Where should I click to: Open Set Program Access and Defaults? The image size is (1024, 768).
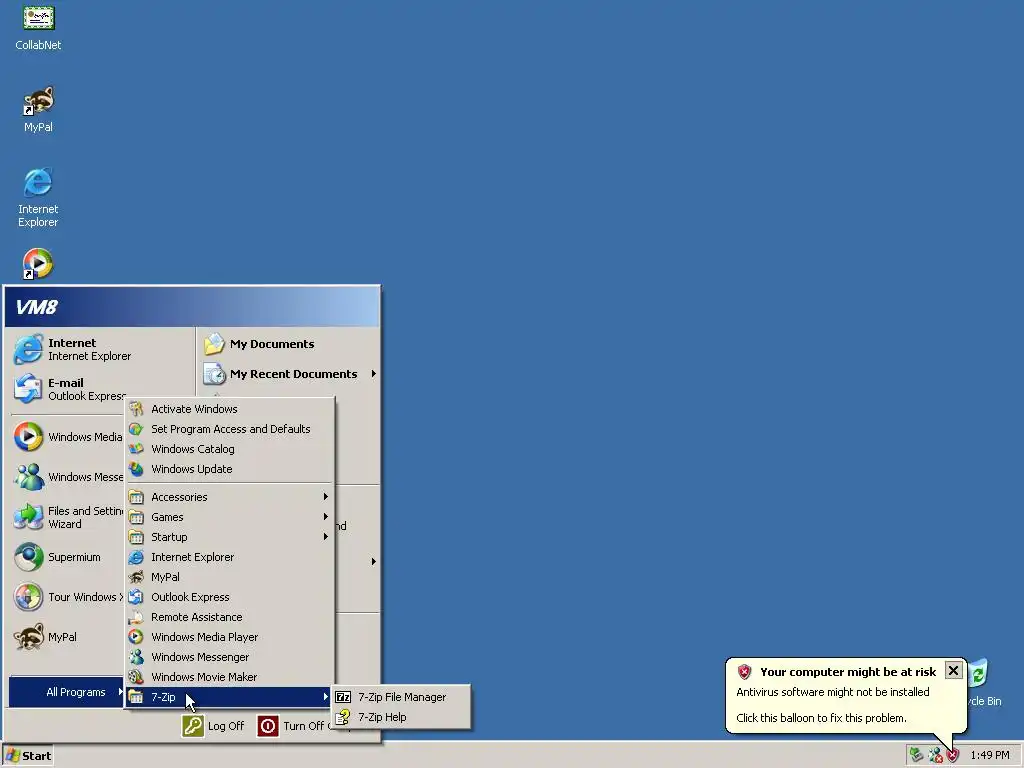(230, 429)
